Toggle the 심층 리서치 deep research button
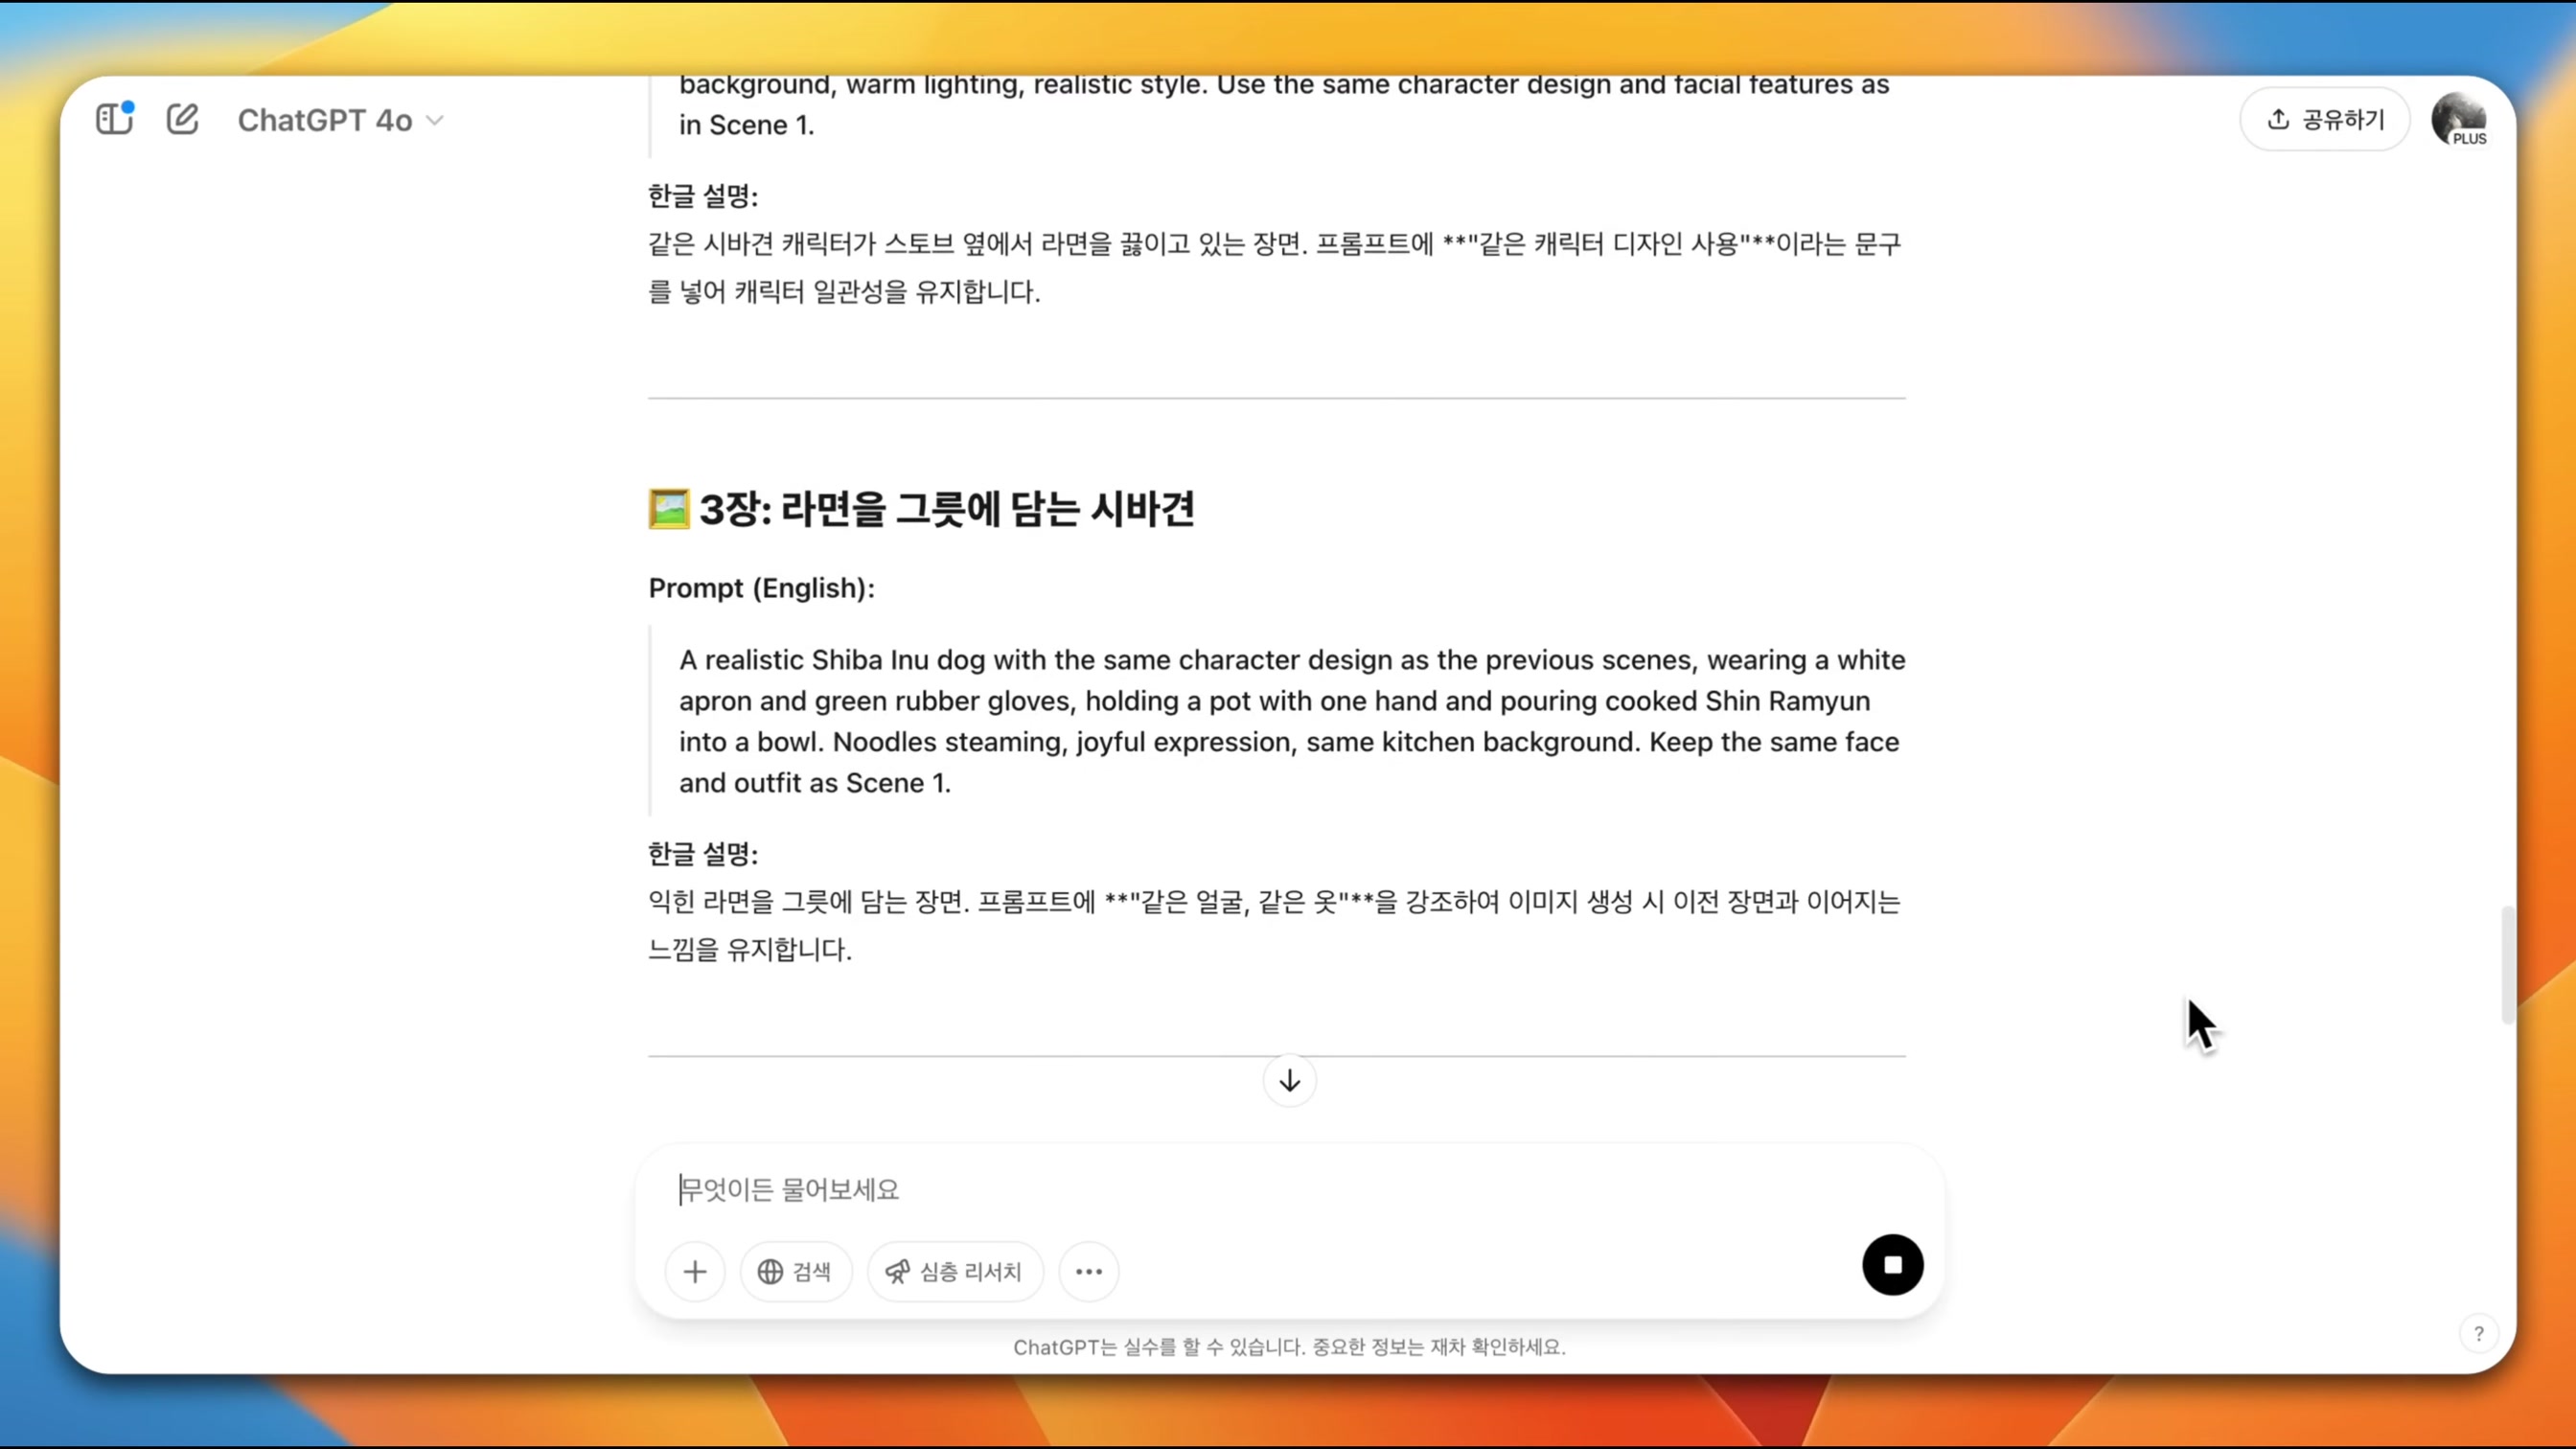This screenshot has height=1449, width=2576. pos(955,1271)
